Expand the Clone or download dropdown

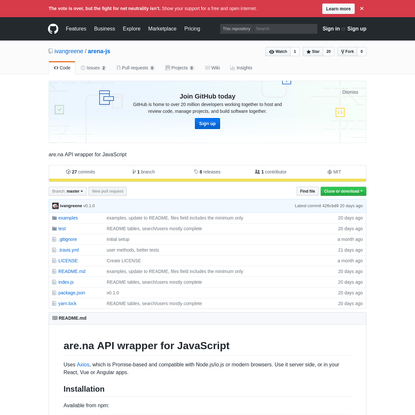click(343, 191)
